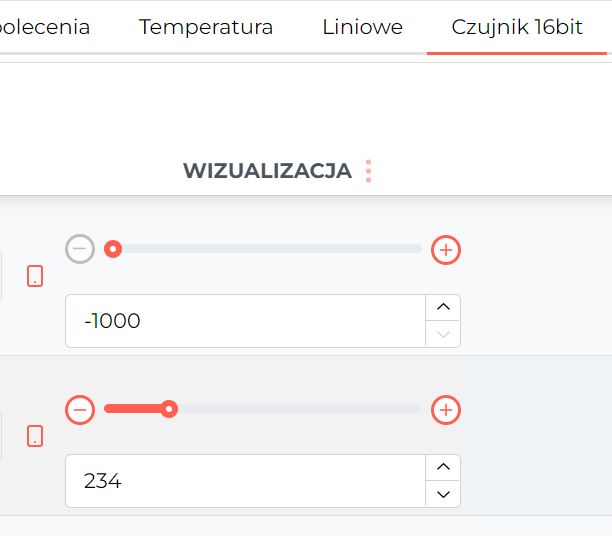Click the mobile device icon beside 234 row

point(35,436)
